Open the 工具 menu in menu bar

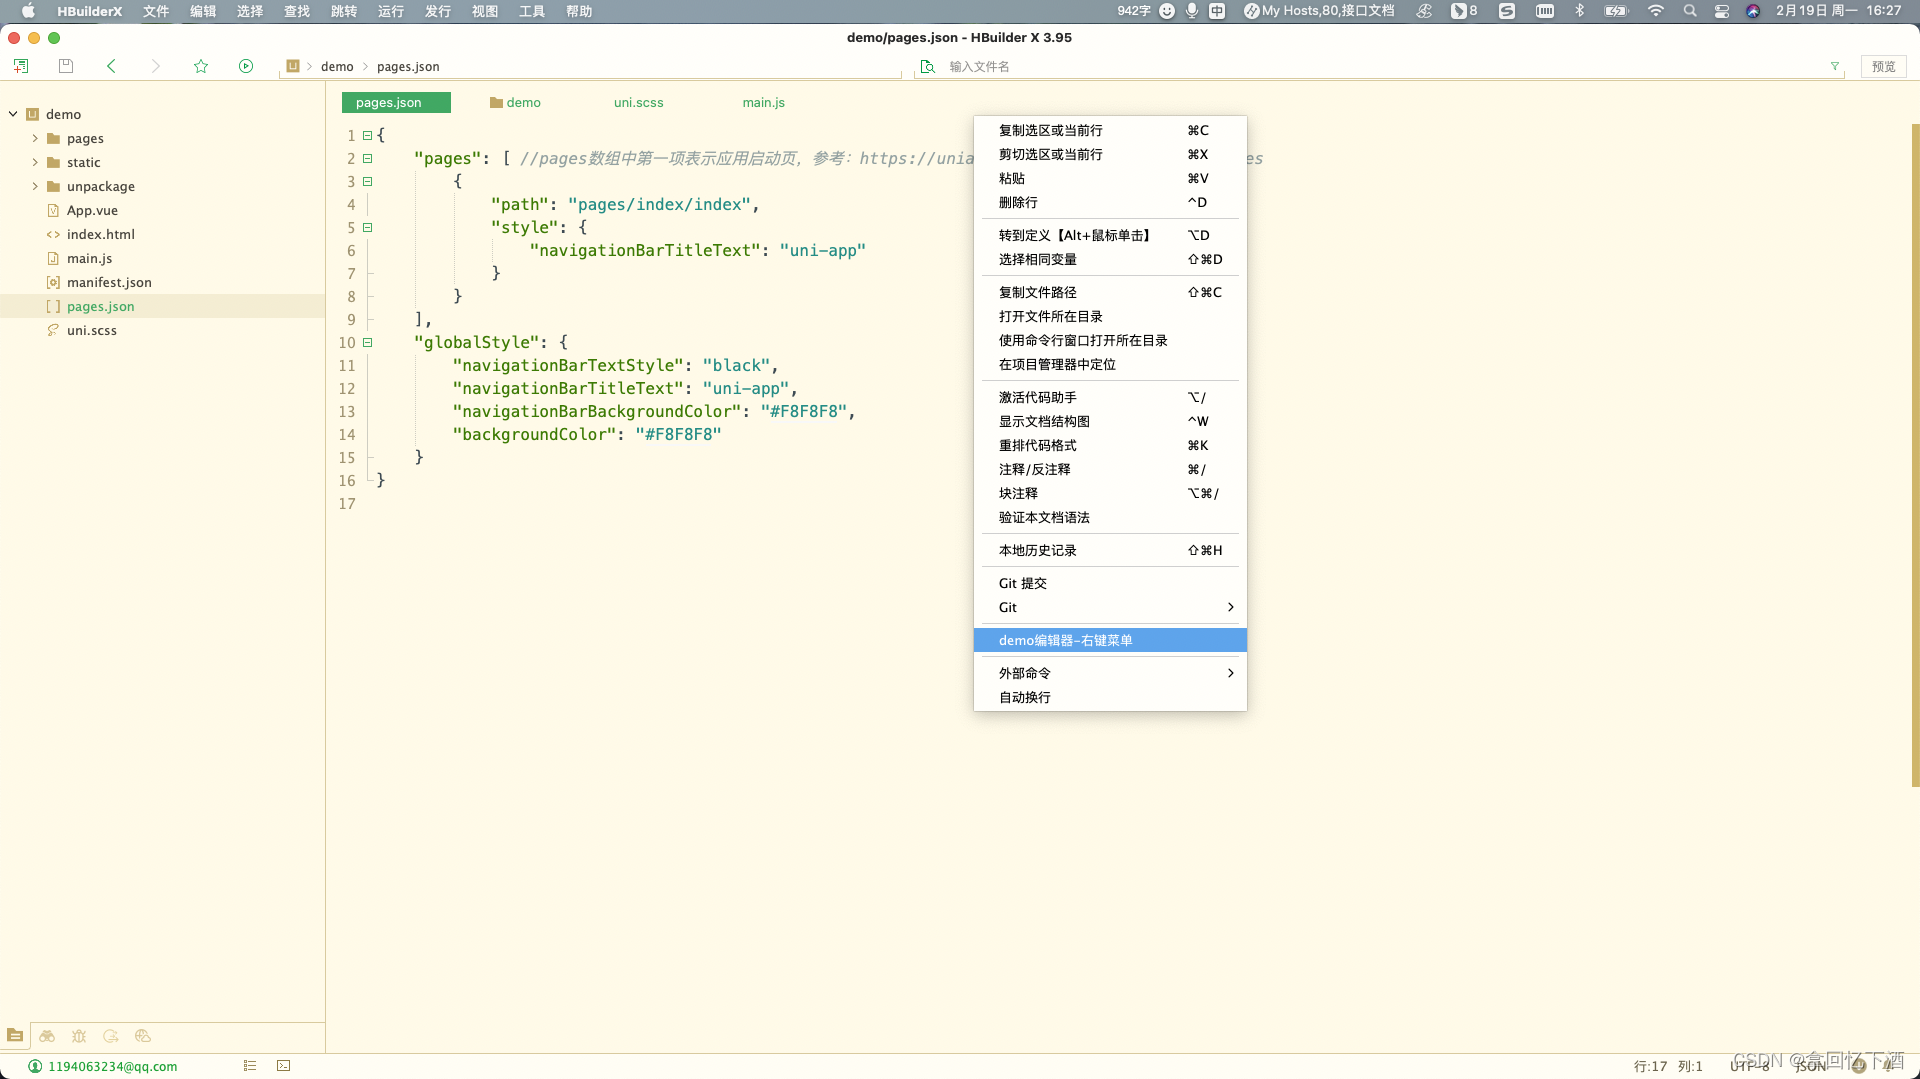coord(532,11)
